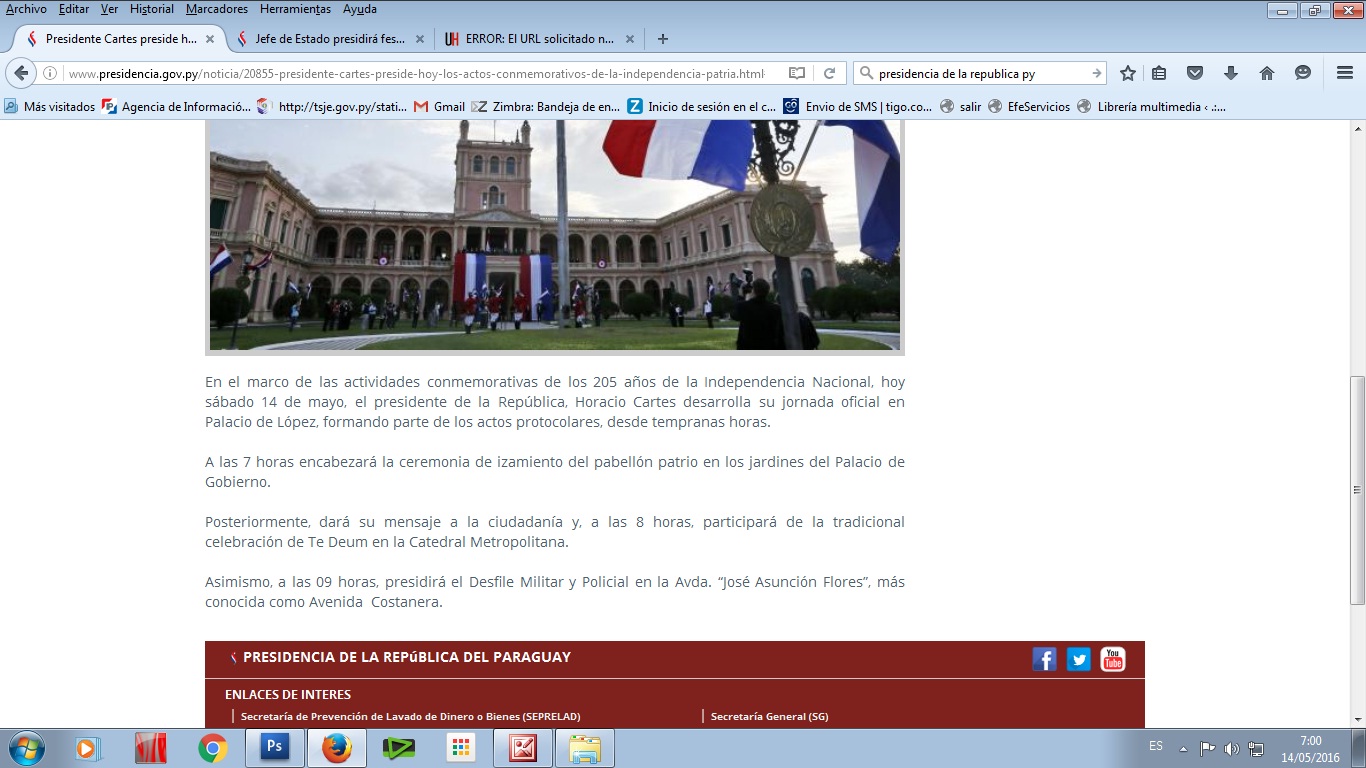Open the 'Inicio de sesión en el c...' bookmark
Viewport: 1366px width, 768px height.
click(702, 106)
